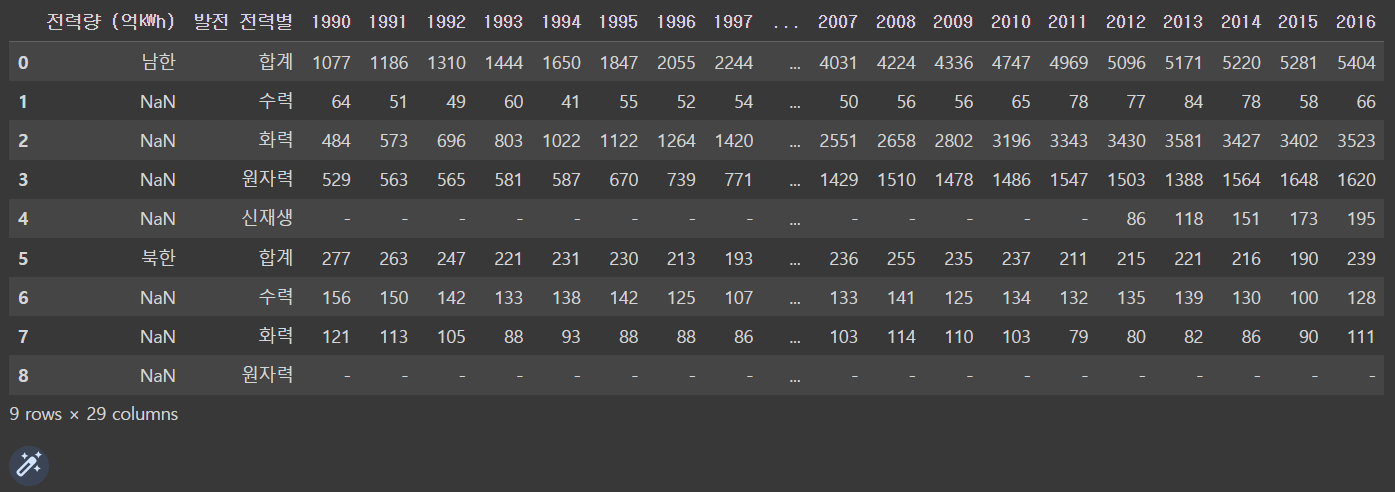Image resolution: width=1395 pixels, height=492 pixels.
Task: Select value 277 in row 5
Action: coord(335,258)
